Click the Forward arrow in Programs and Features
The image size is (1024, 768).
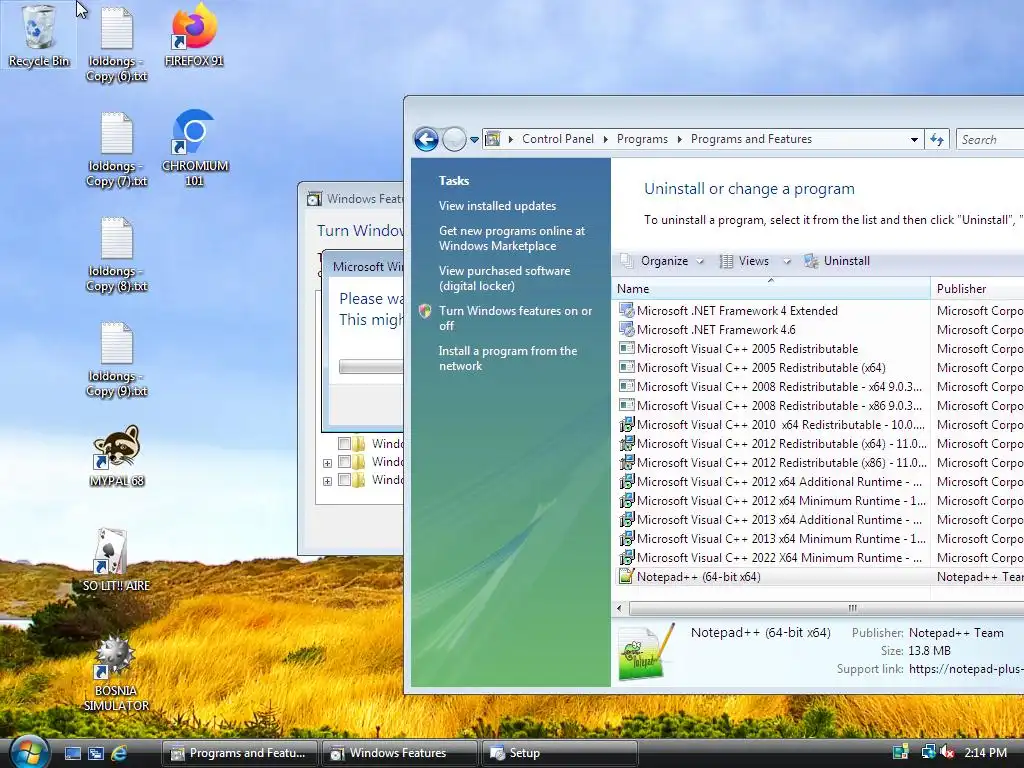(x=454, y=139)
